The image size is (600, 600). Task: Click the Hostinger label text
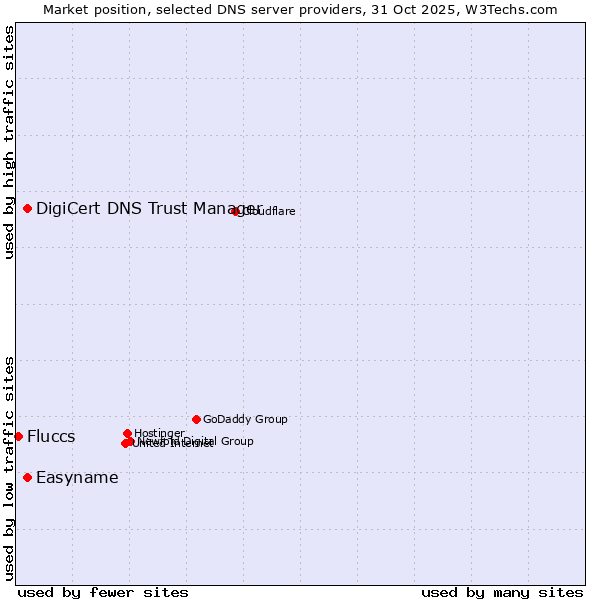159,433
